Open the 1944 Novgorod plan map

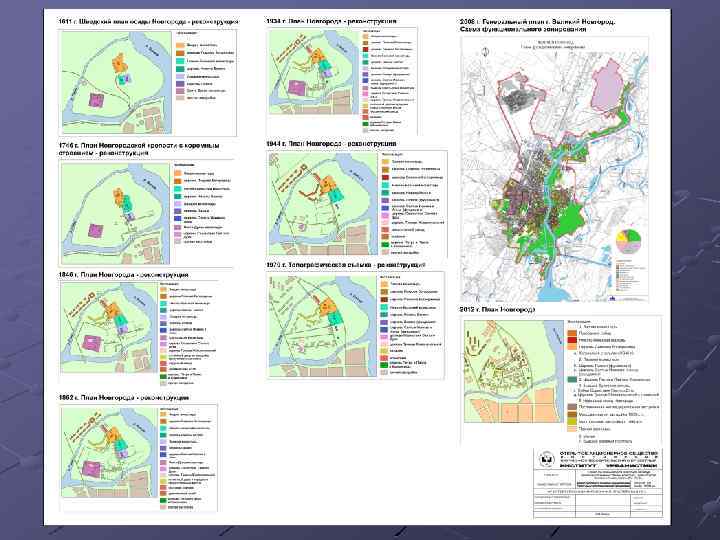pos(323,204)
